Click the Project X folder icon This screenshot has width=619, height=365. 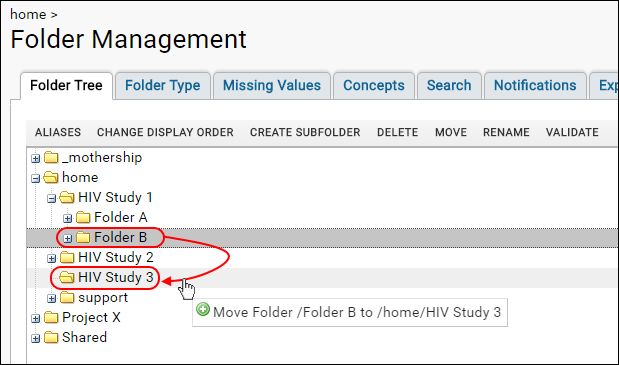coord(51,318)
